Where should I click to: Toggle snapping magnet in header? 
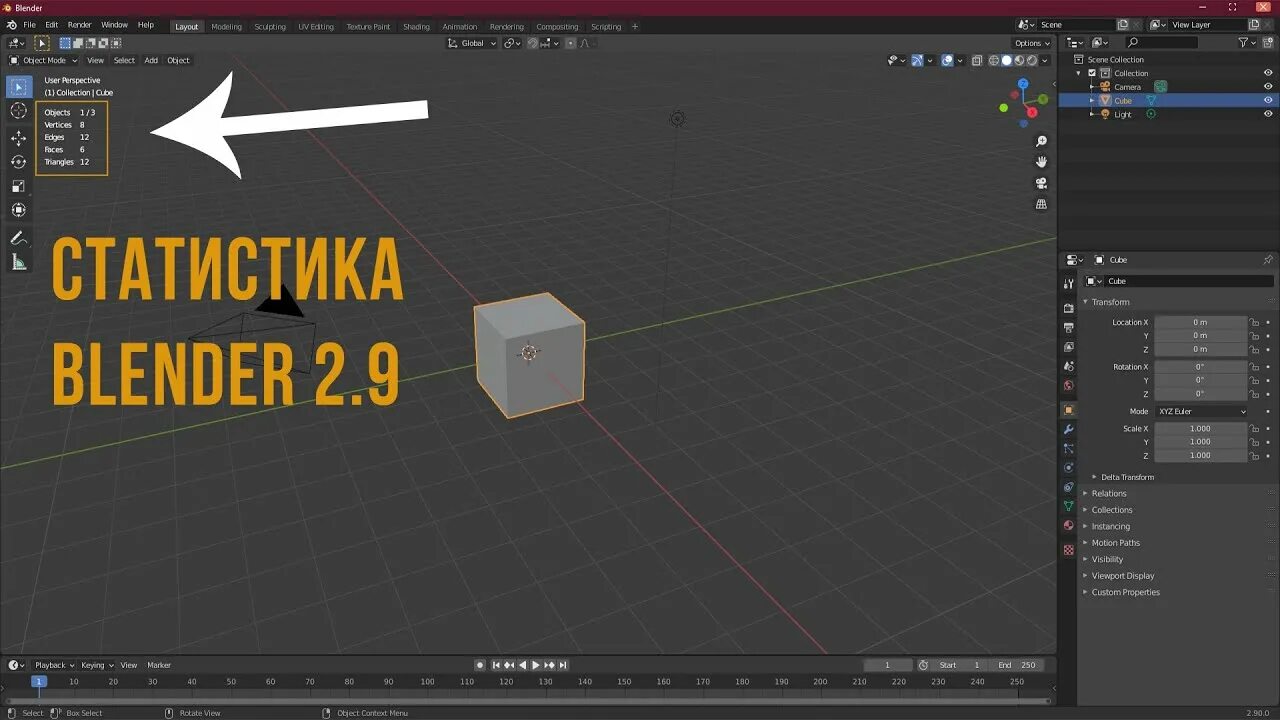[533, 43]
